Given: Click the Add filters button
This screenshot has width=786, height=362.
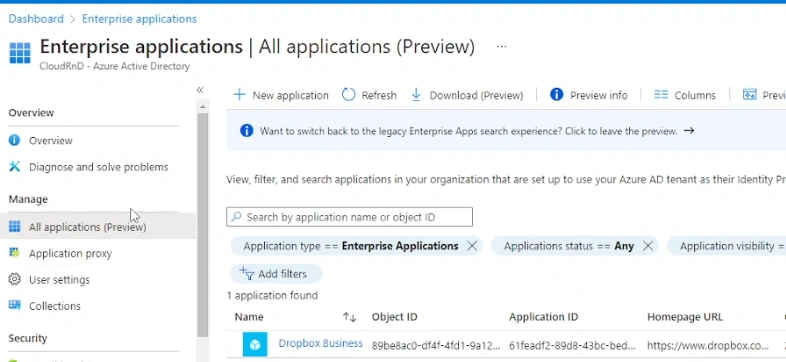Looking at the screenshot, I should pyautogui.click(x=276, y=274).
